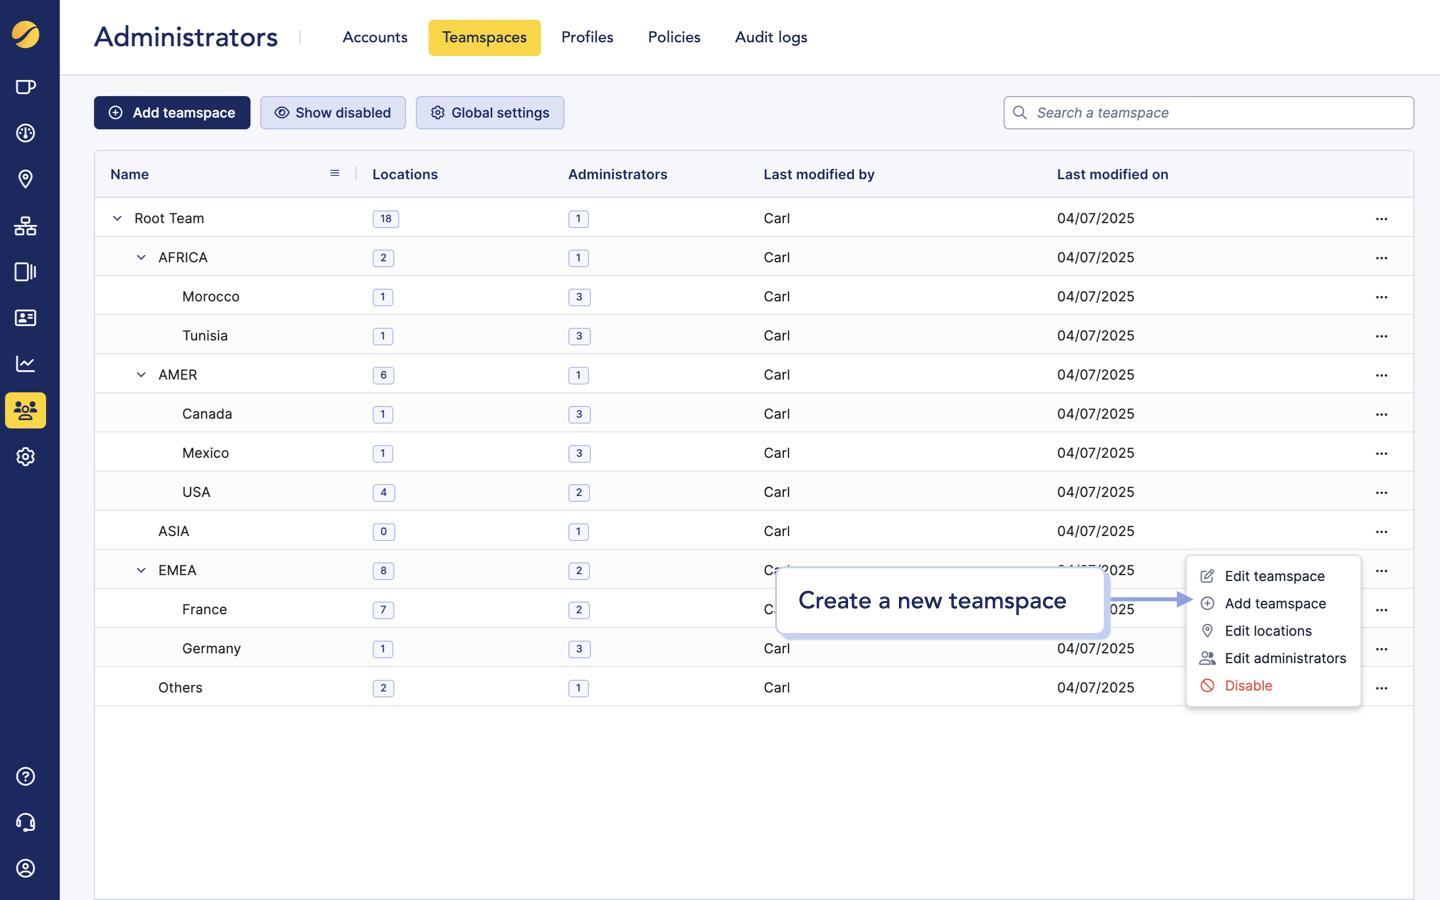Toggle Show disabled teamspaces
Image resolution: width=1440 pixels, height=900 pixels.
pyautogui.click(x=333, y=113)
